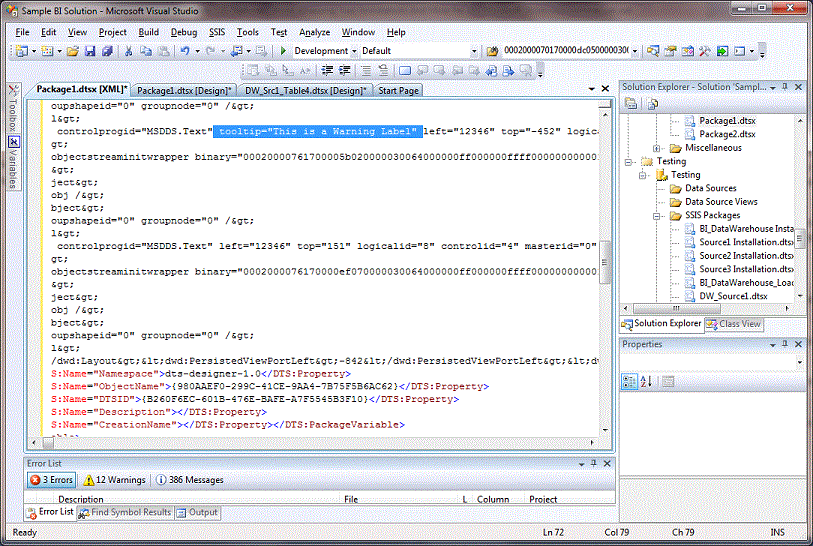Switch to the Class View tab
Viewport: 813px width, 546px height.
pos(733,324)
